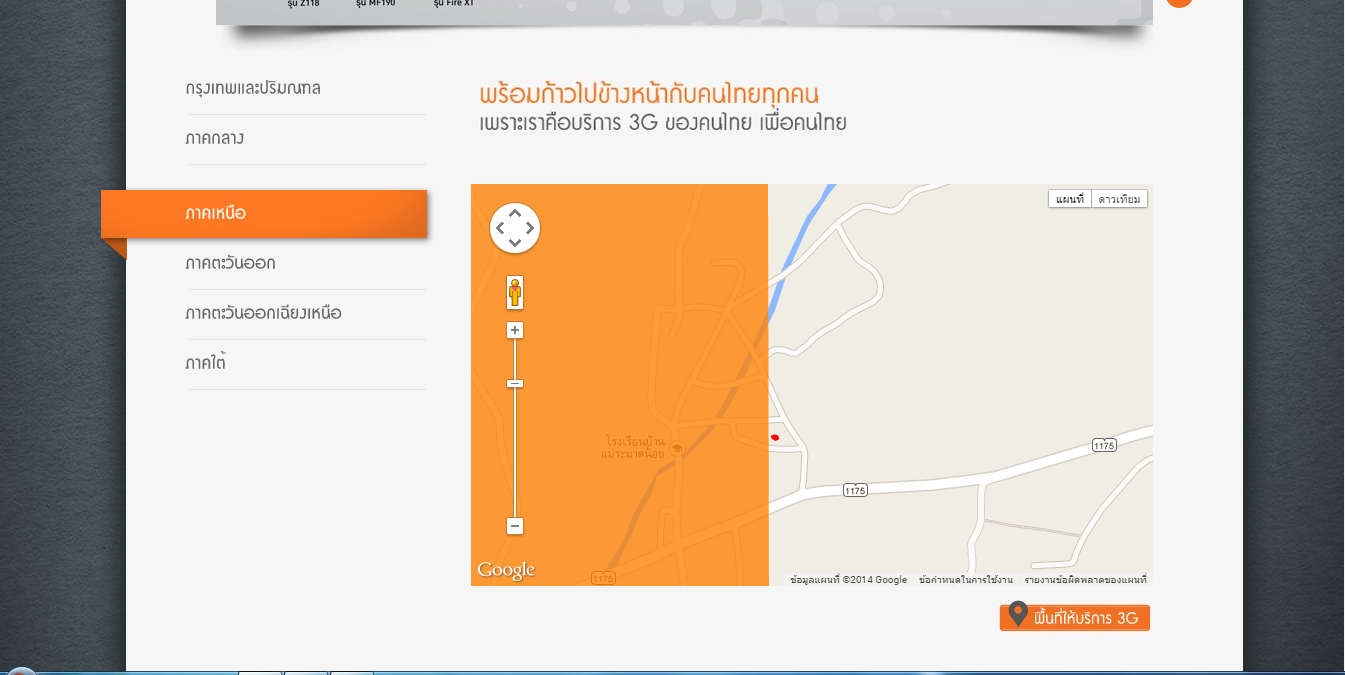Viewport: 1345px width, 675px height.
Task: Click ข้อมูลแผนที่ ©2014 Google text
Action: click(x=848, y=580)
